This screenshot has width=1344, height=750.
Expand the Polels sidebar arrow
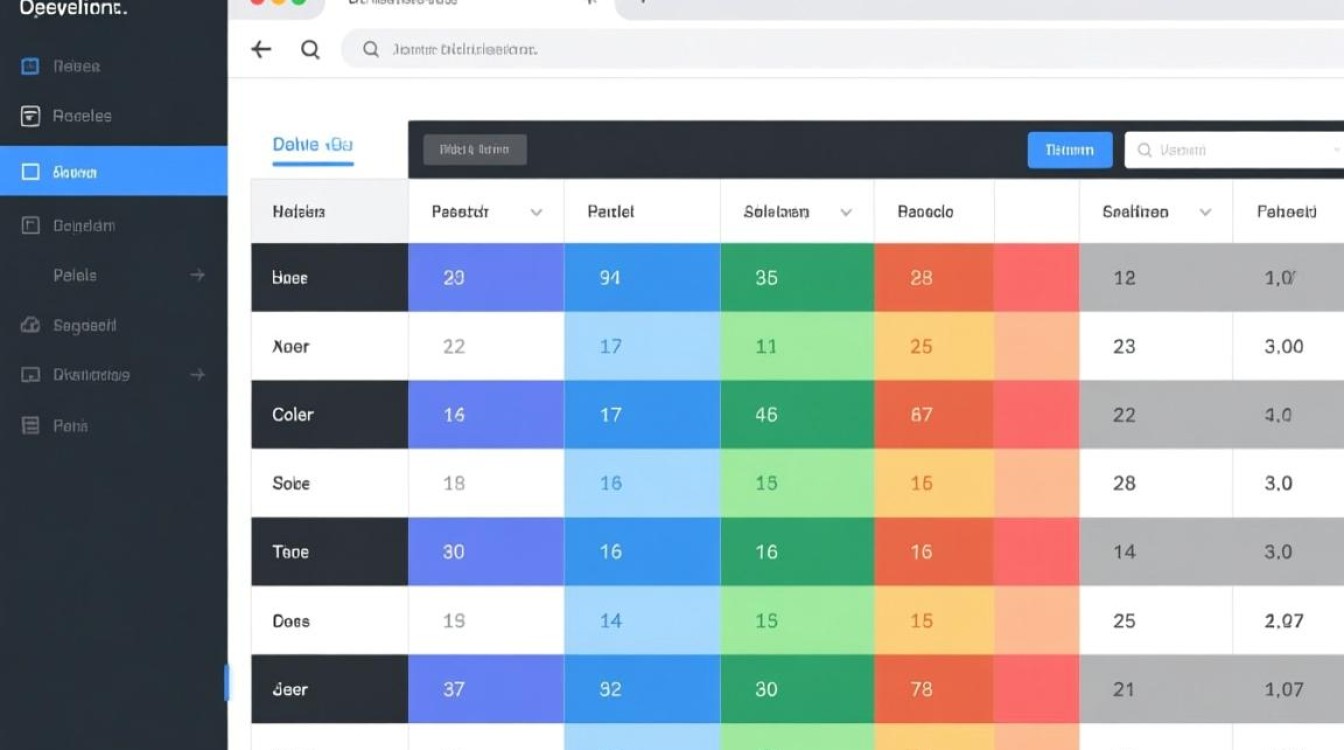[197, 275]
